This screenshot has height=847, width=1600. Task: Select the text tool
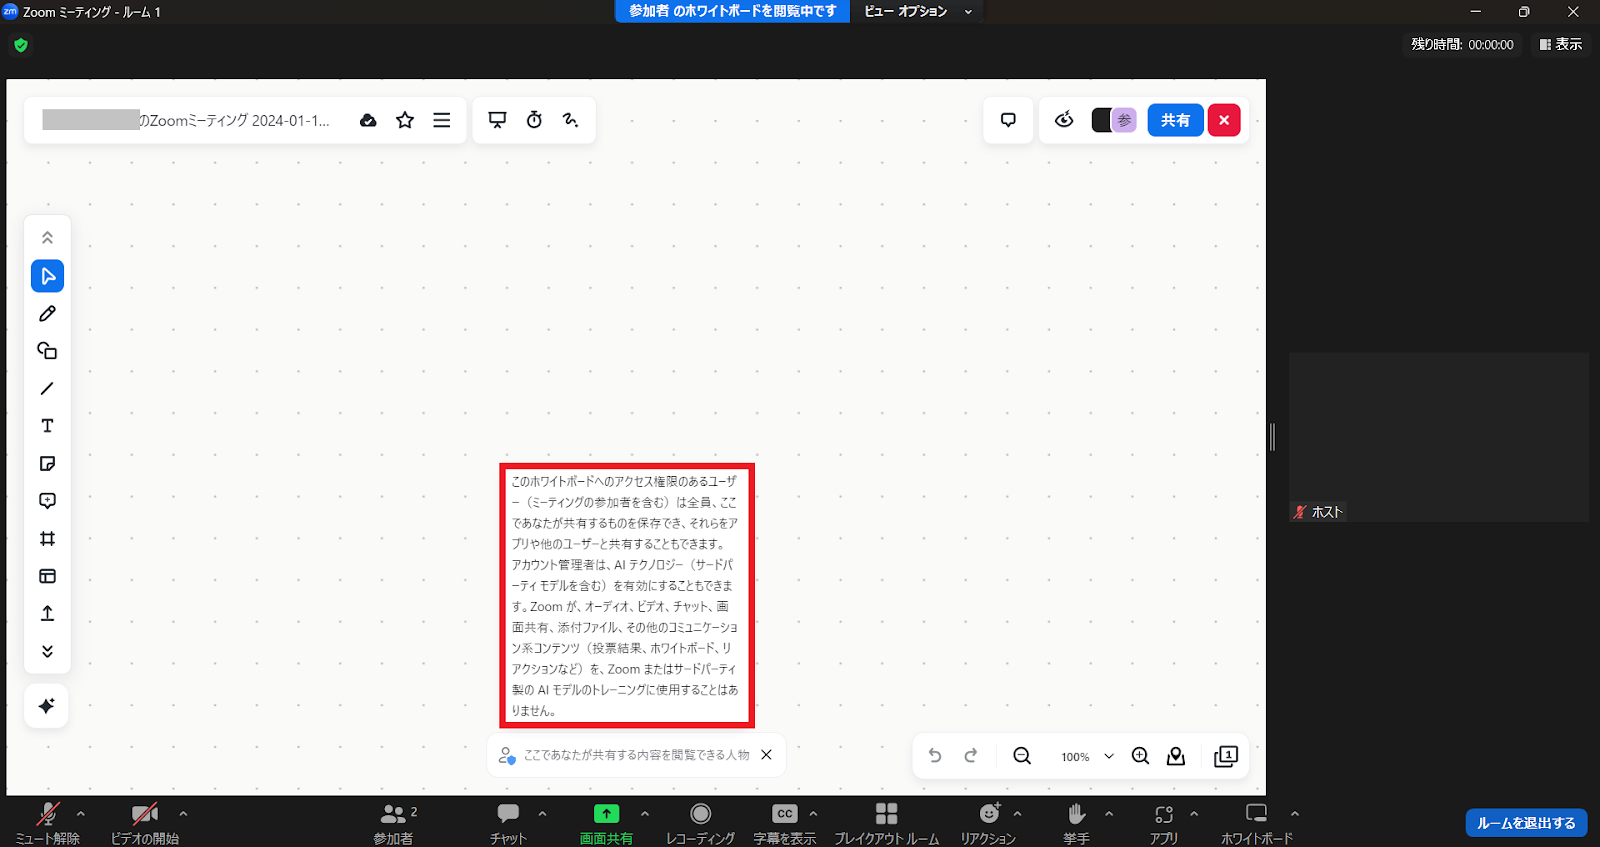pyautogui.click(x=47, y=426)
